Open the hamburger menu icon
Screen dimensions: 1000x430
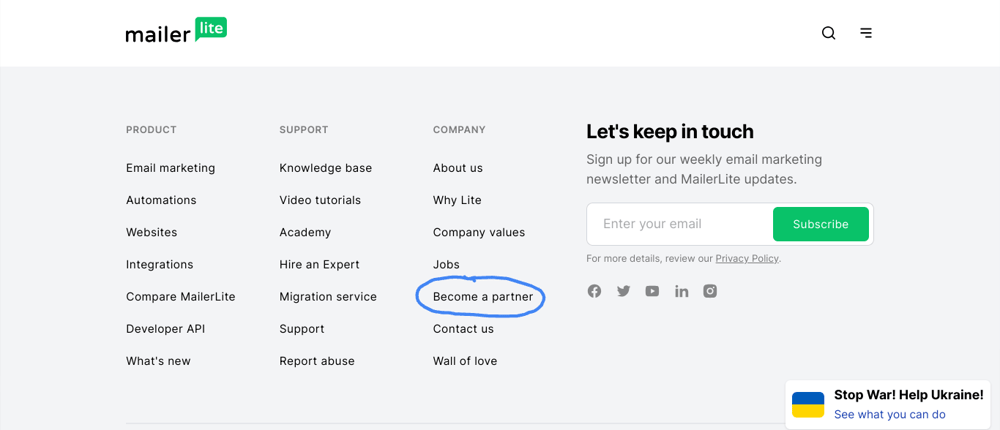(x=866, y=33)
